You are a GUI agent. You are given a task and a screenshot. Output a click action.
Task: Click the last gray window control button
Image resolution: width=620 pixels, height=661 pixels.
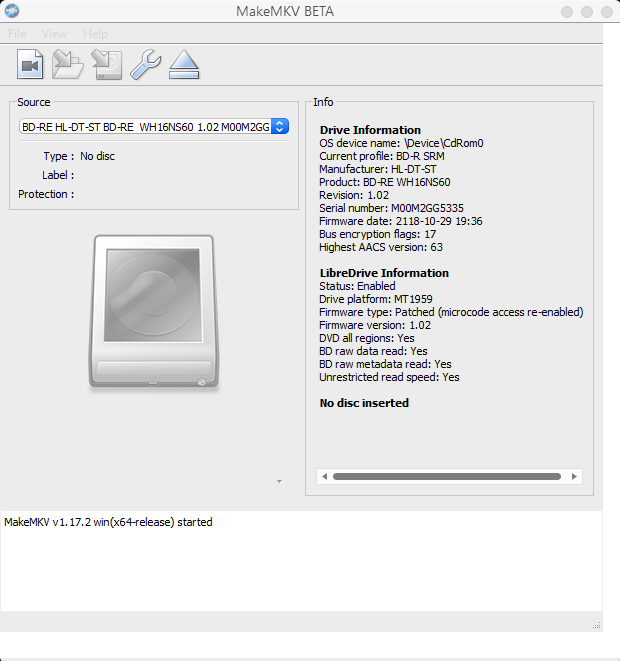(607, 12)
